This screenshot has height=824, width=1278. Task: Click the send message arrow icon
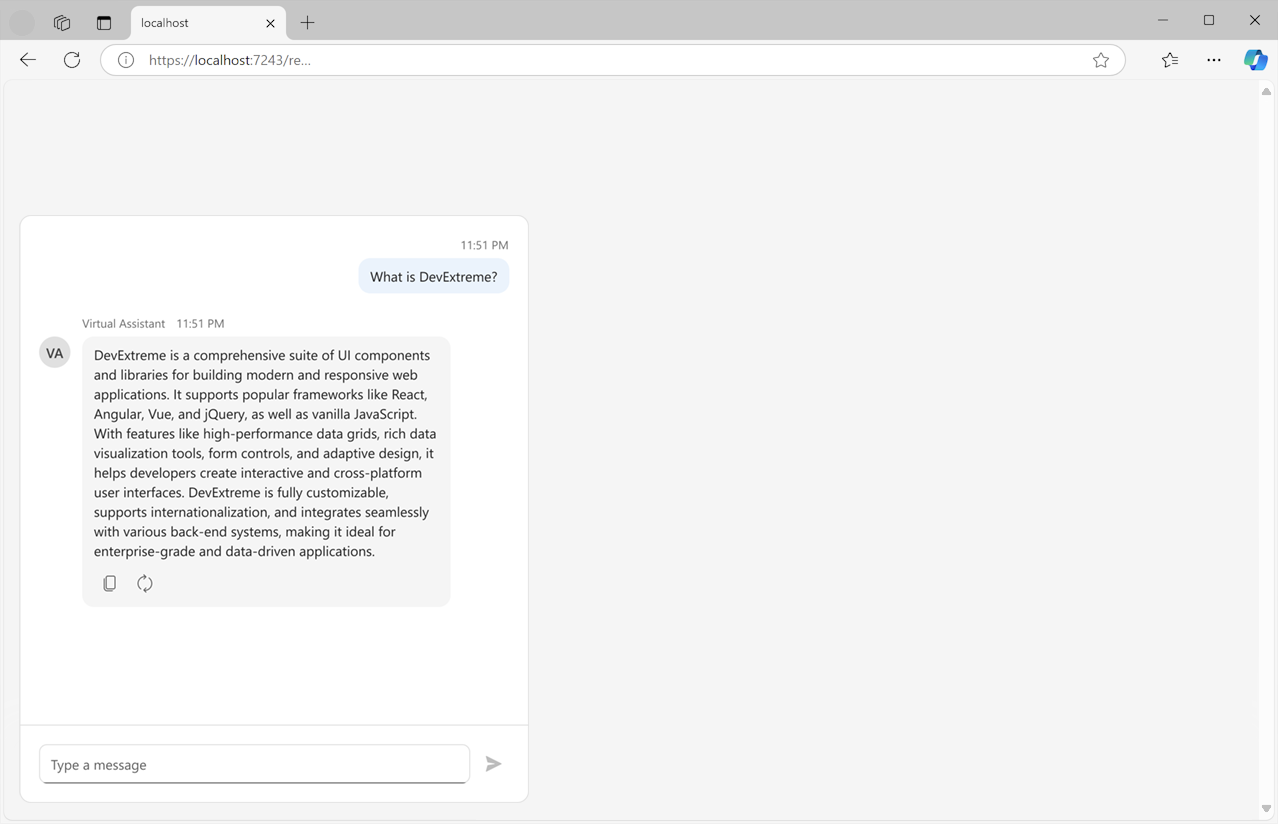point(493,763)
